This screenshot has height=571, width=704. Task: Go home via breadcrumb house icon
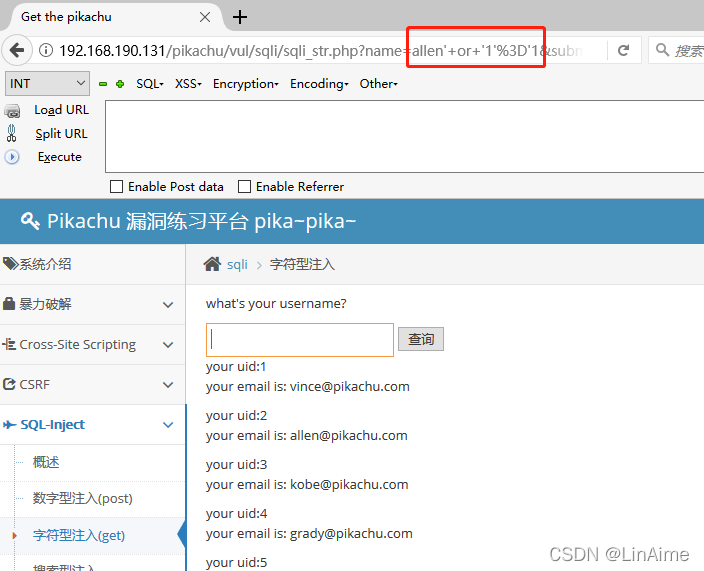coord(212,264)
